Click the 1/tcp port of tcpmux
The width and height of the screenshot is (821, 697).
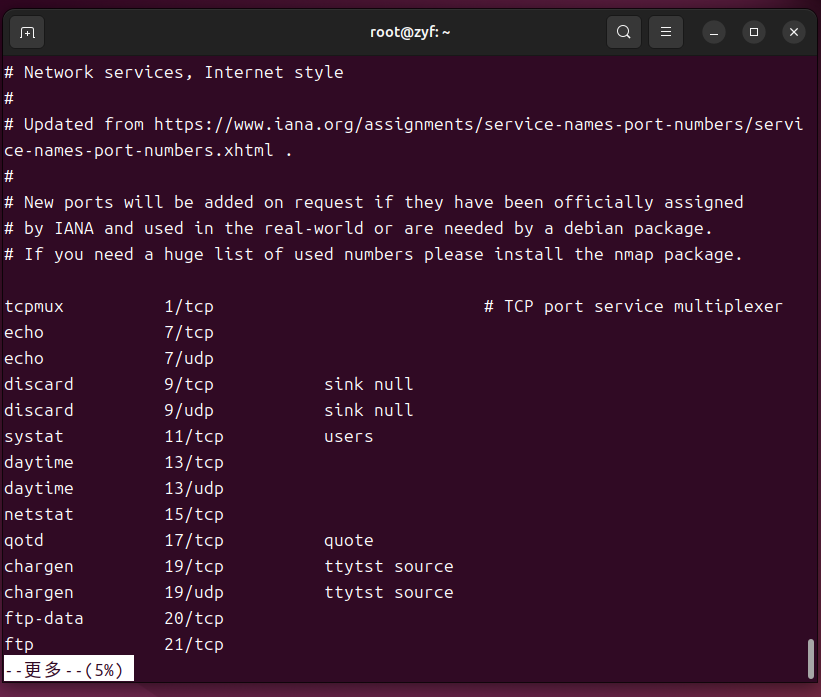[x=189, y=306]
